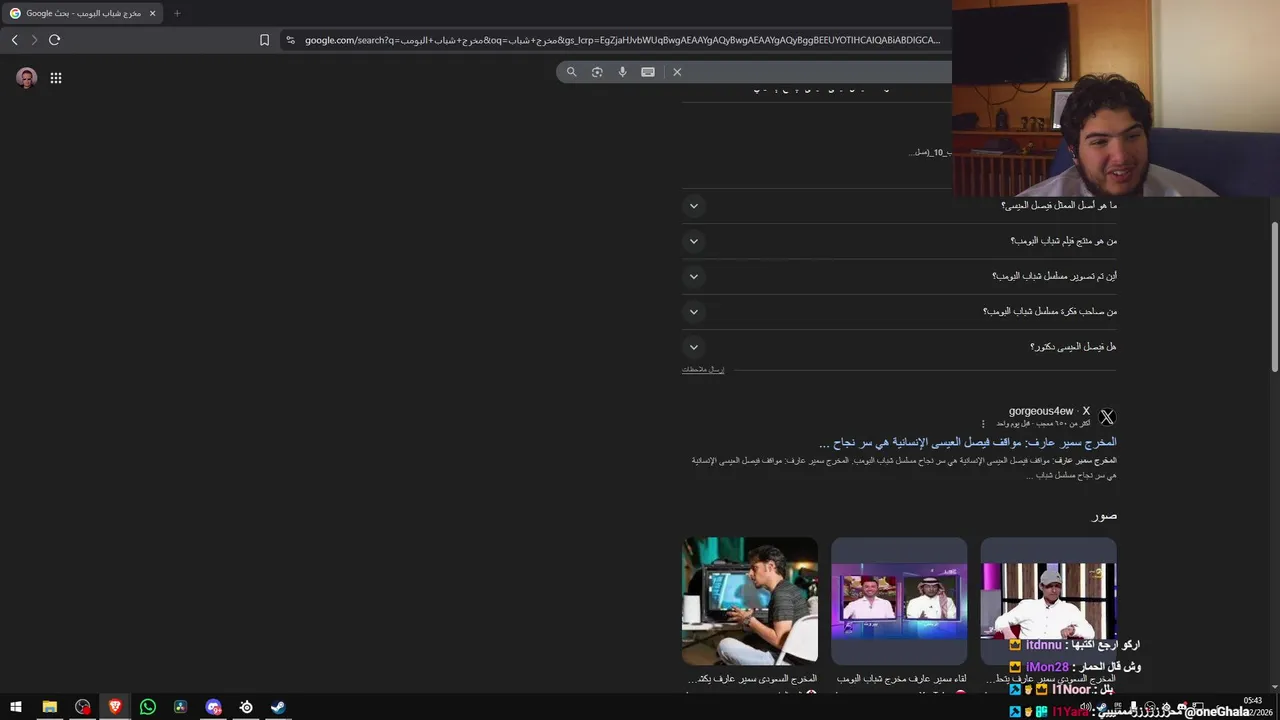Open OBS Studio from the taskbar
The image size is (1280, 720).
[x=82, y=707]
